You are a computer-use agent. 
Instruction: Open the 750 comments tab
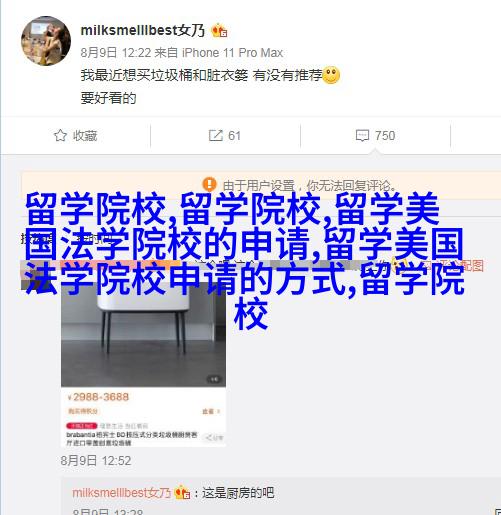coord(376,136)
